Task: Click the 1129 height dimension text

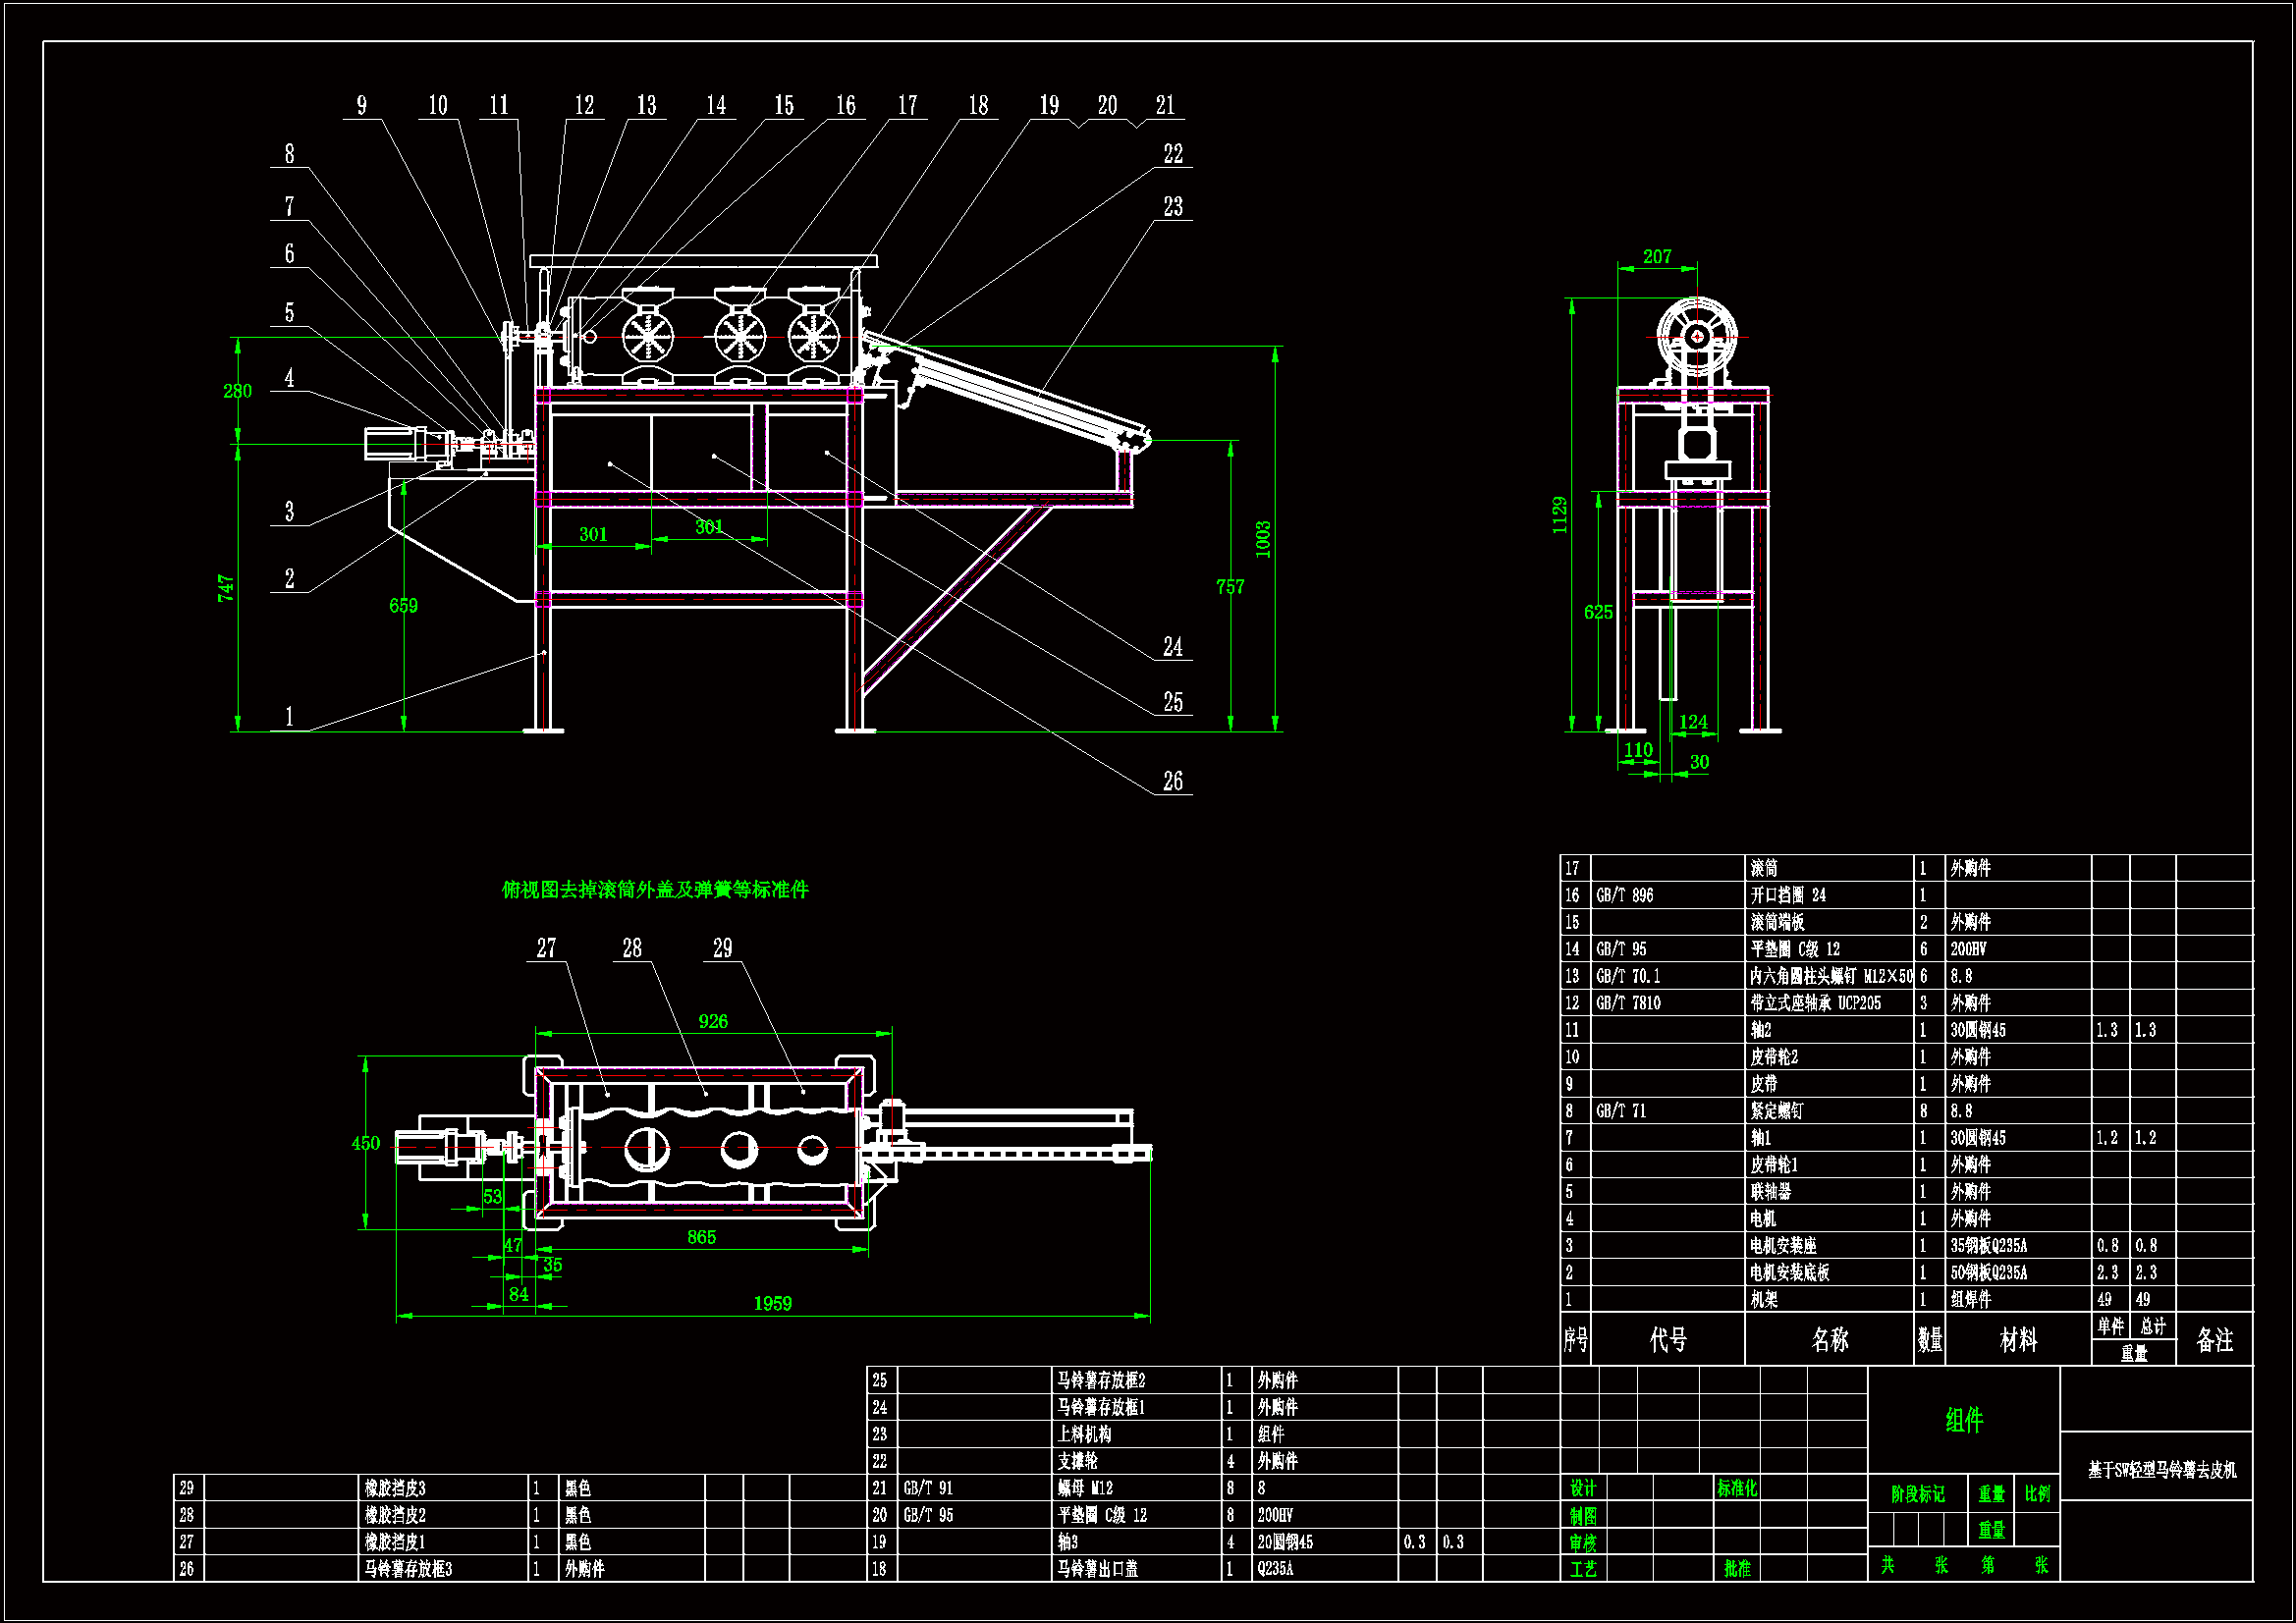Action: (1560, 514)
